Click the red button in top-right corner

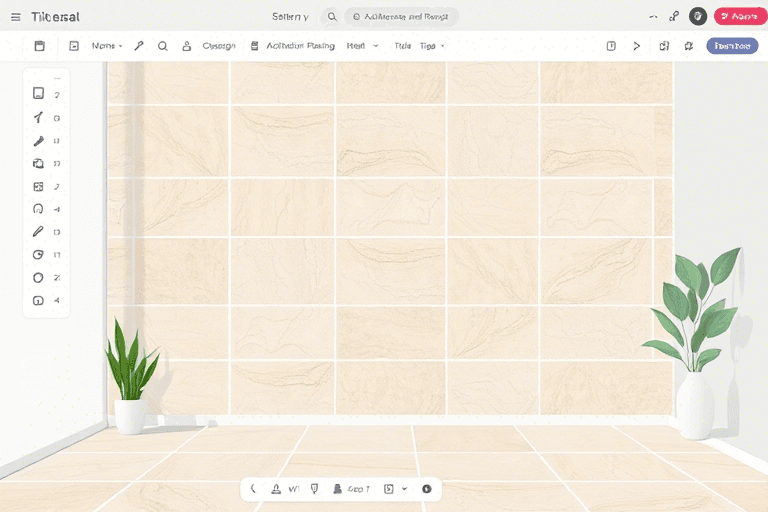(x=739, y=16)
